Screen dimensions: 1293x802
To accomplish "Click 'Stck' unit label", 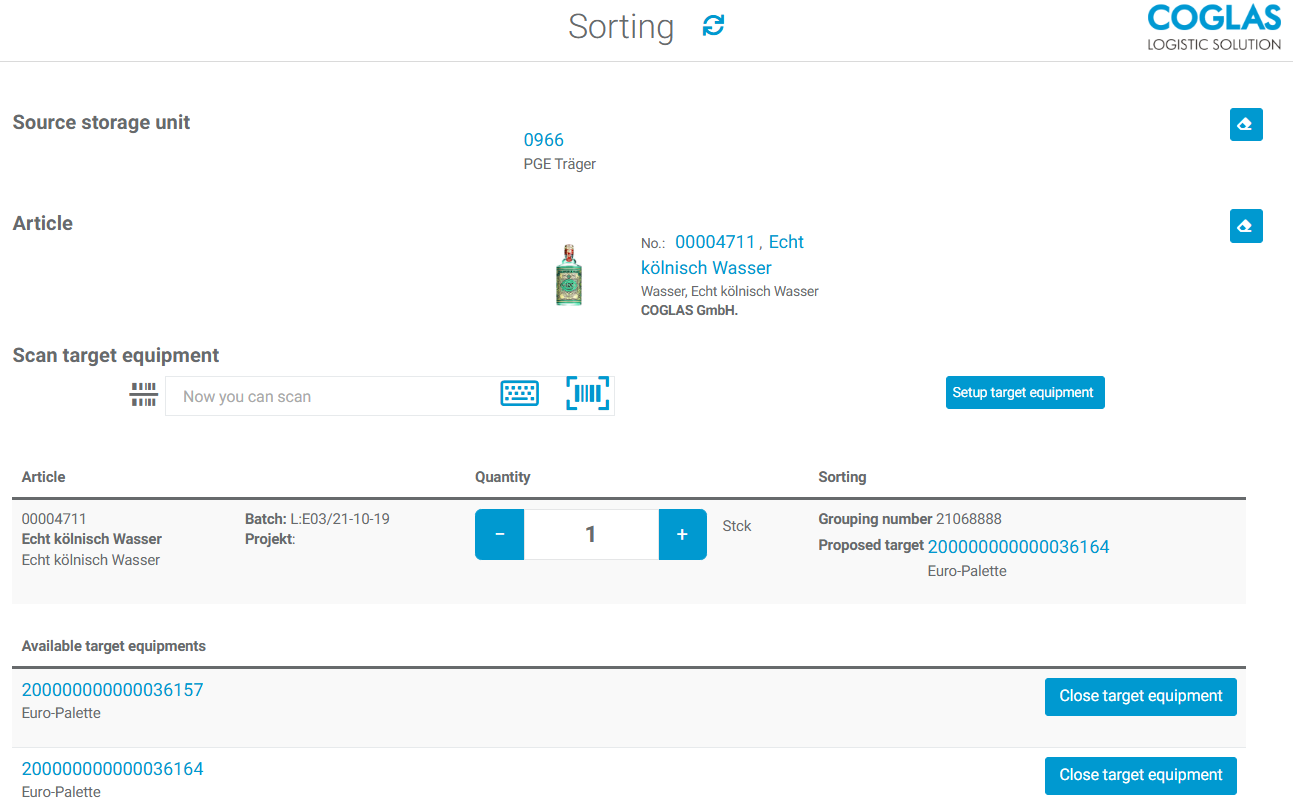I will click(737, 526).
